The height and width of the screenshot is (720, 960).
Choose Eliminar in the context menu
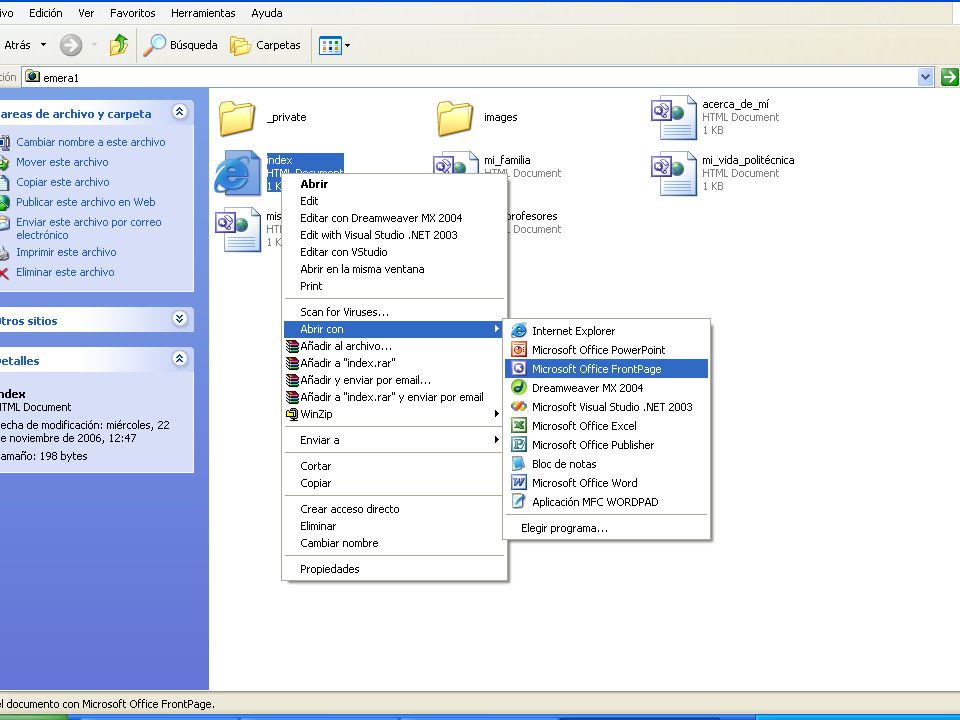point(394,527)
